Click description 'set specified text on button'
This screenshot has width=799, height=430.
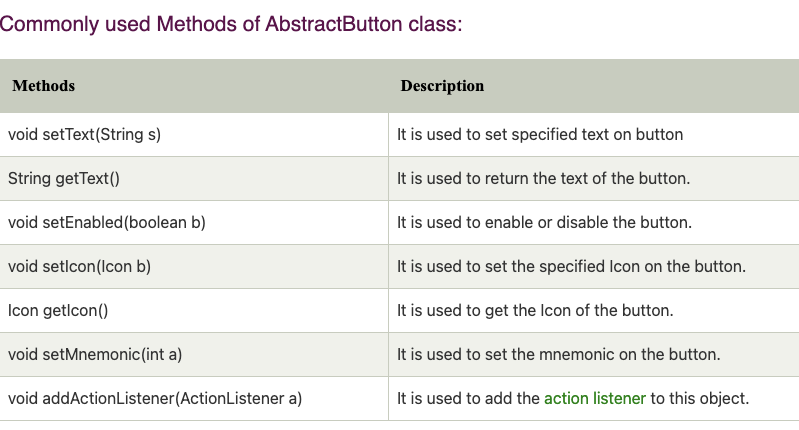(540, 135)
